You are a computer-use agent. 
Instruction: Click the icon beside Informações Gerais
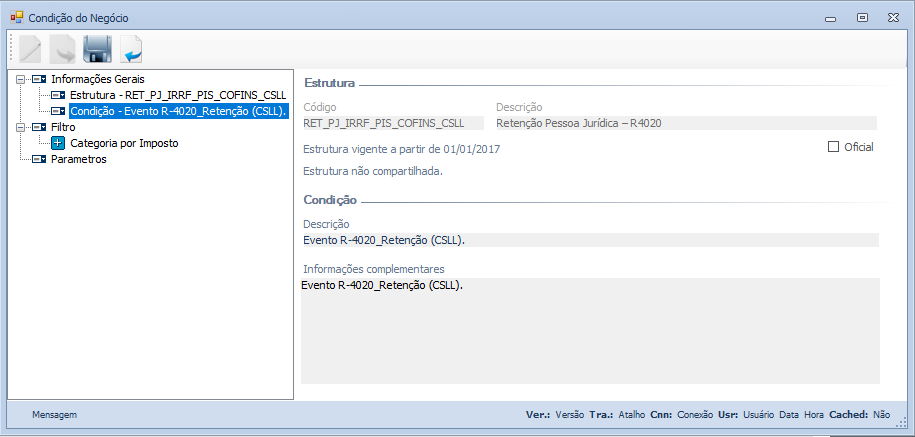39,79
